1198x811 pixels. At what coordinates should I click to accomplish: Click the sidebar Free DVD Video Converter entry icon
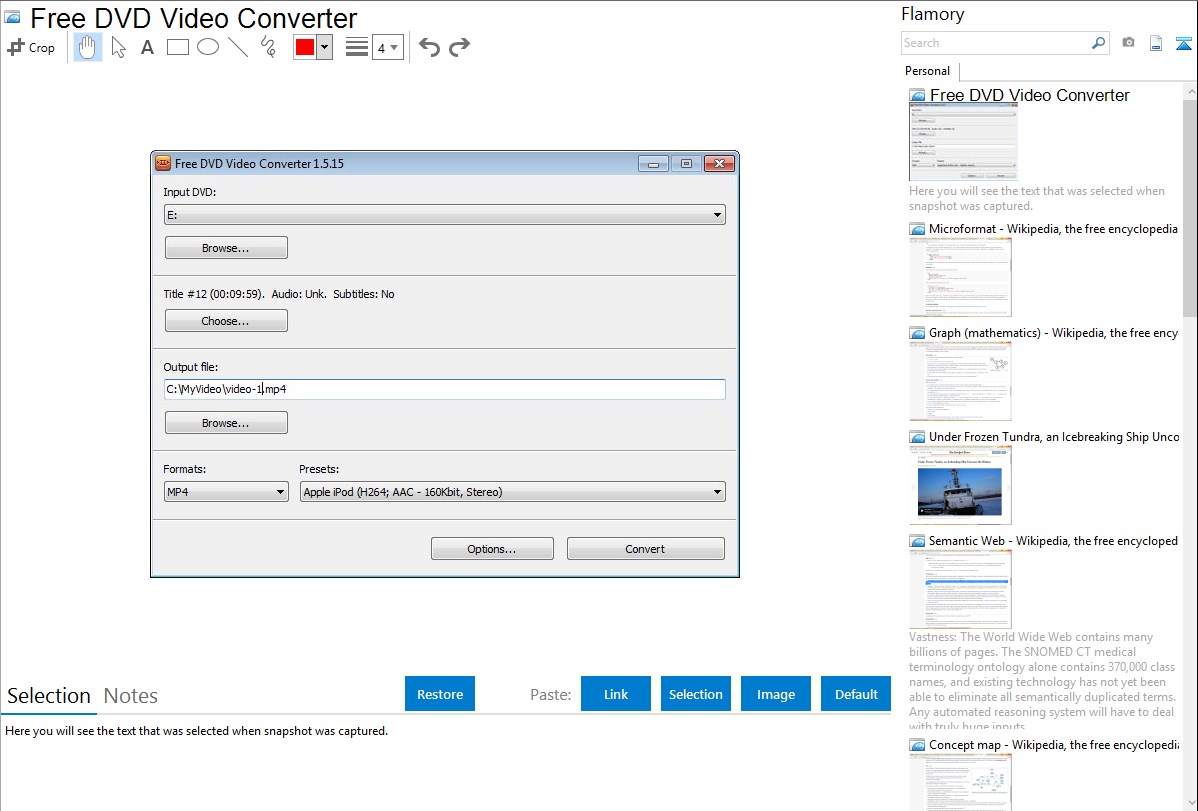(917, 96)
